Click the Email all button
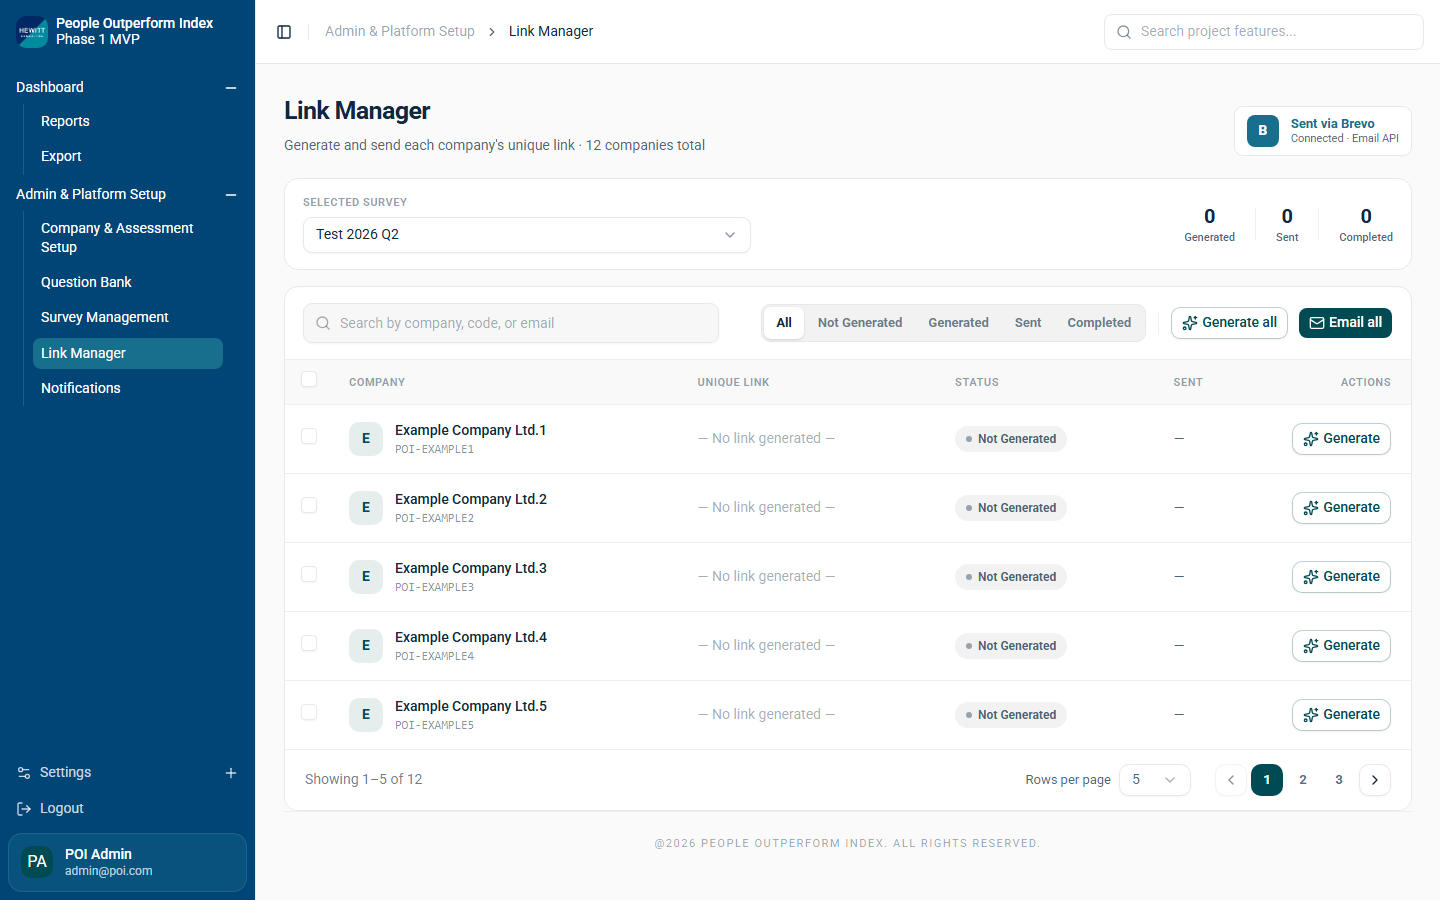Viewport: 1440px width, 900px height. 1345,323
